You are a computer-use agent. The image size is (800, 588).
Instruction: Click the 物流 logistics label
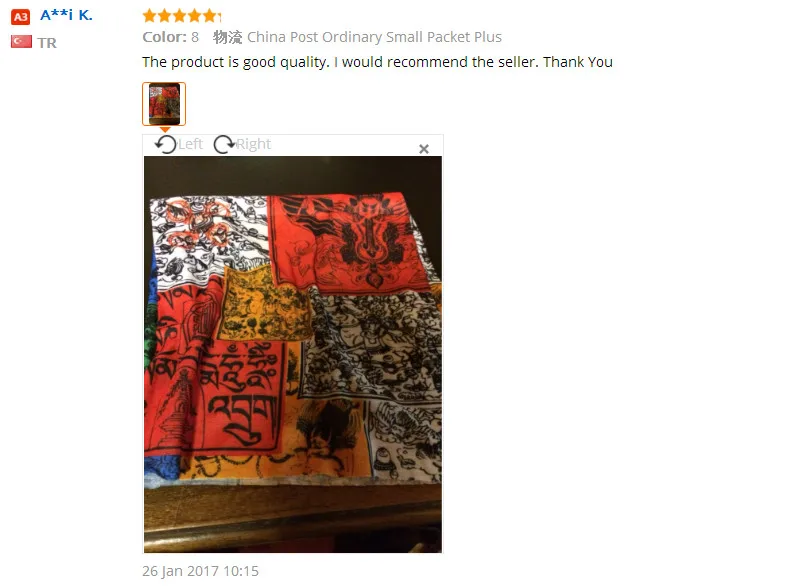[228, 37]
